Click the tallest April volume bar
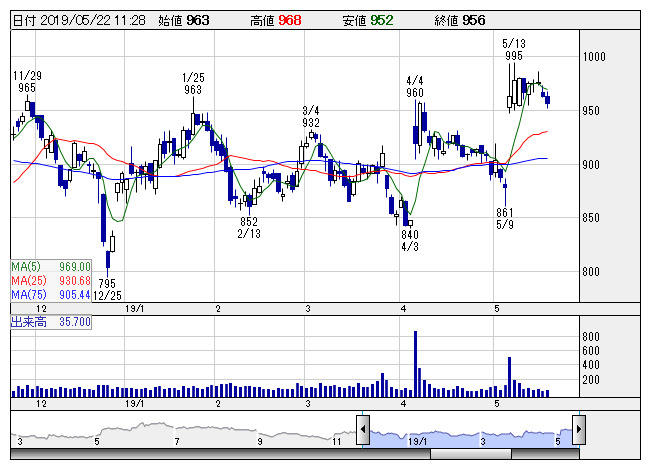This screenshot has height=469, width=652. click(x=415, y=364)
